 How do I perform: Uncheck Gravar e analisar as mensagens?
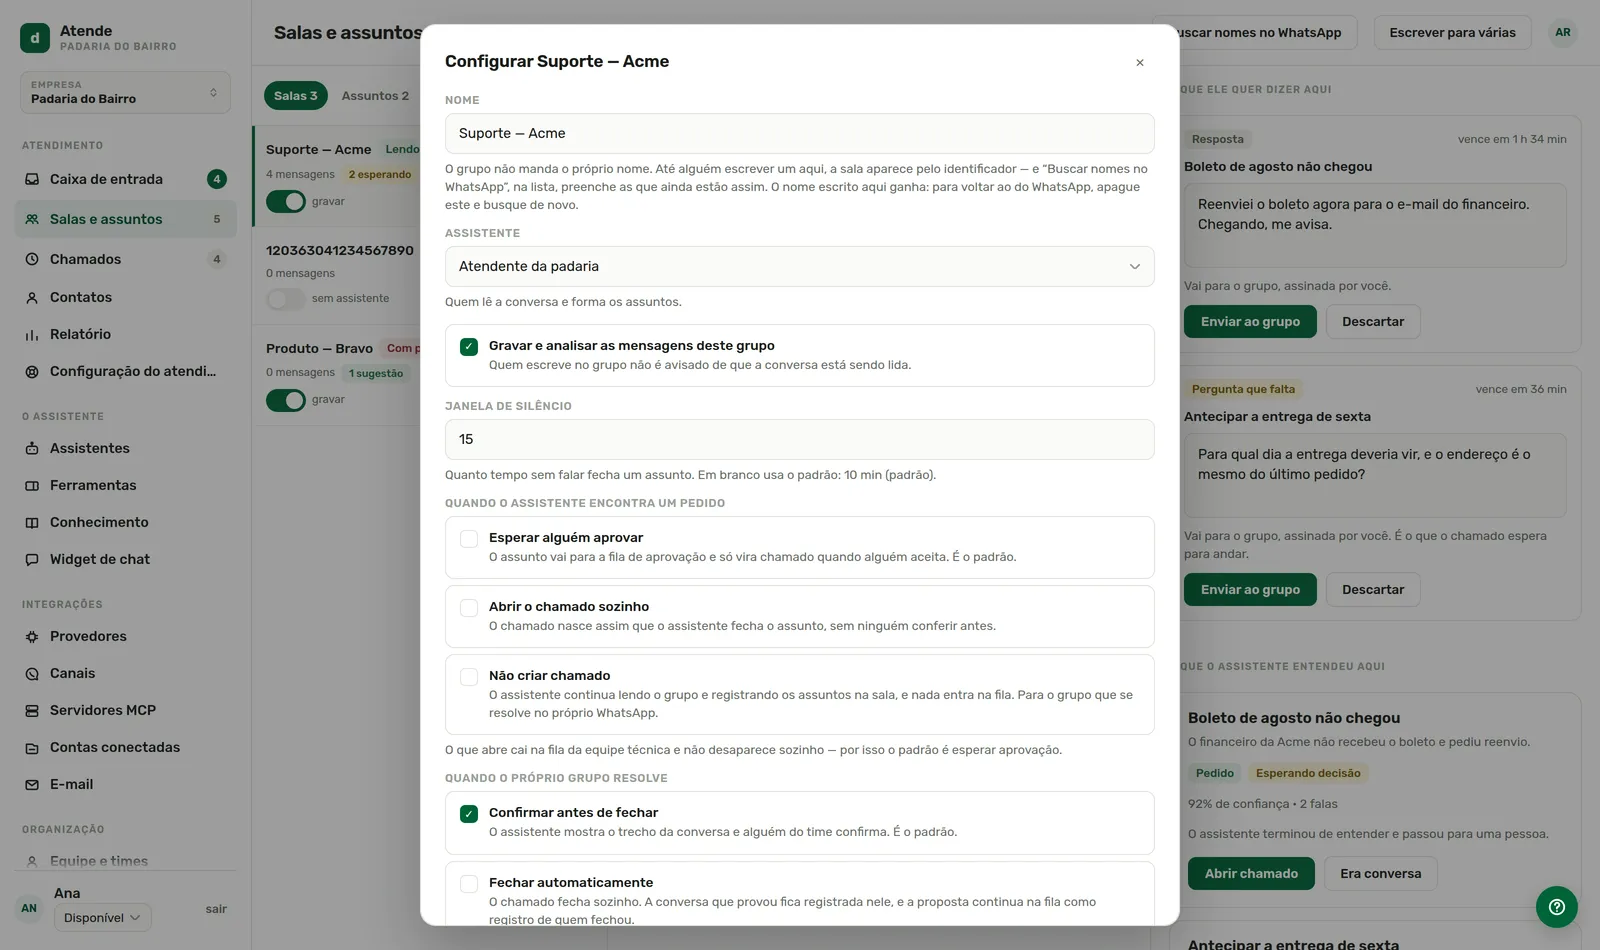click(x=469, y=346)
